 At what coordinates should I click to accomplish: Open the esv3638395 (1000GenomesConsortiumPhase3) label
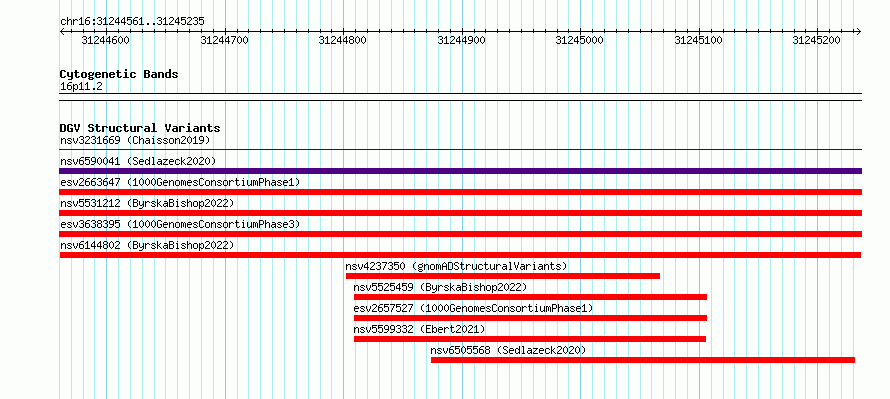pos(180,224)
